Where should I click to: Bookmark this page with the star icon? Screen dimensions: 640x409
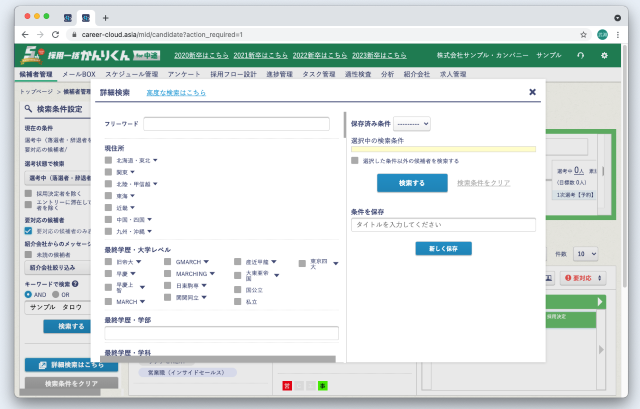pyautogui.click(x=583, y=34)
